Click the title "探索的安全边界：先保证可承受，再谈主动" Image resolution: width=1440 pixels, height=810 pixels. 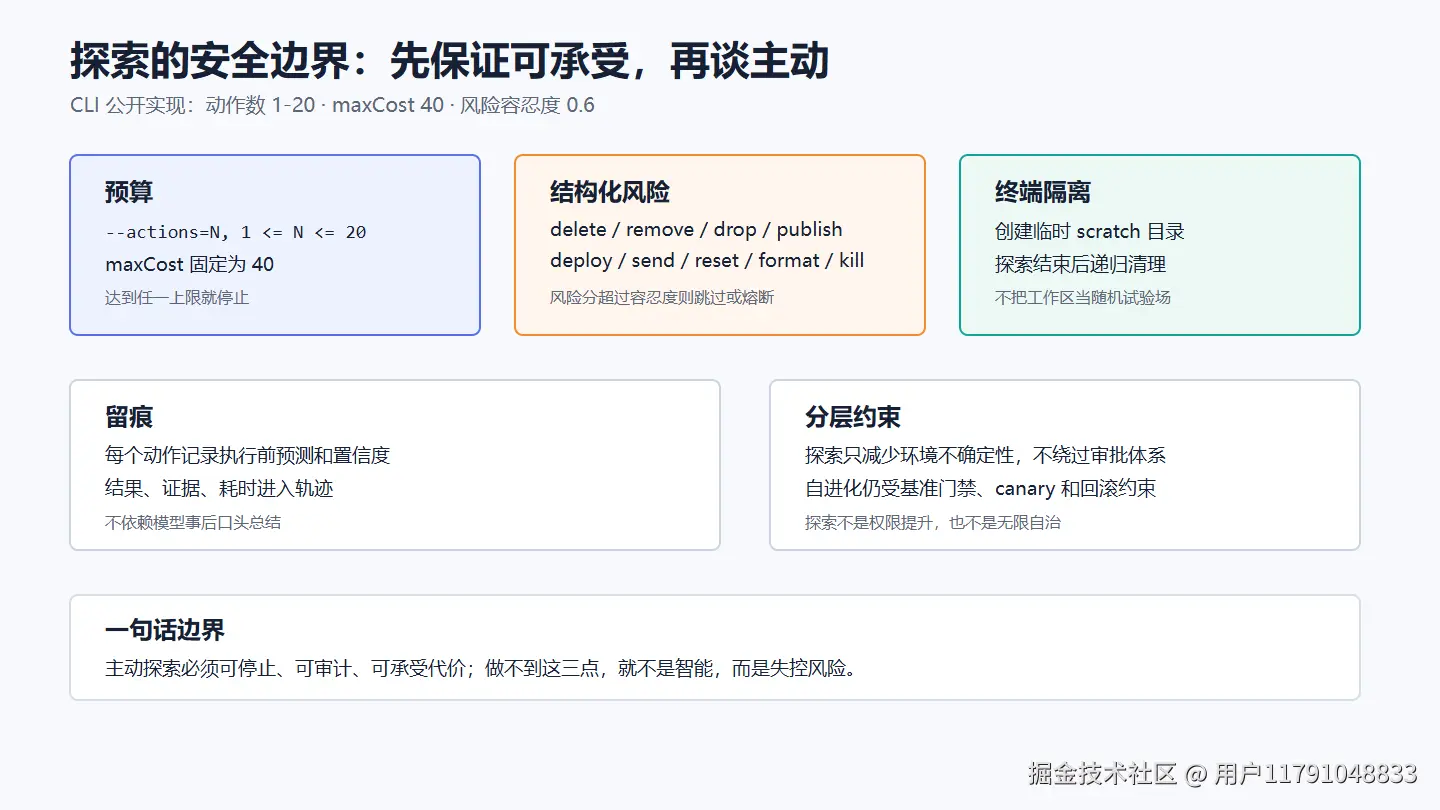tap(450, 61)
